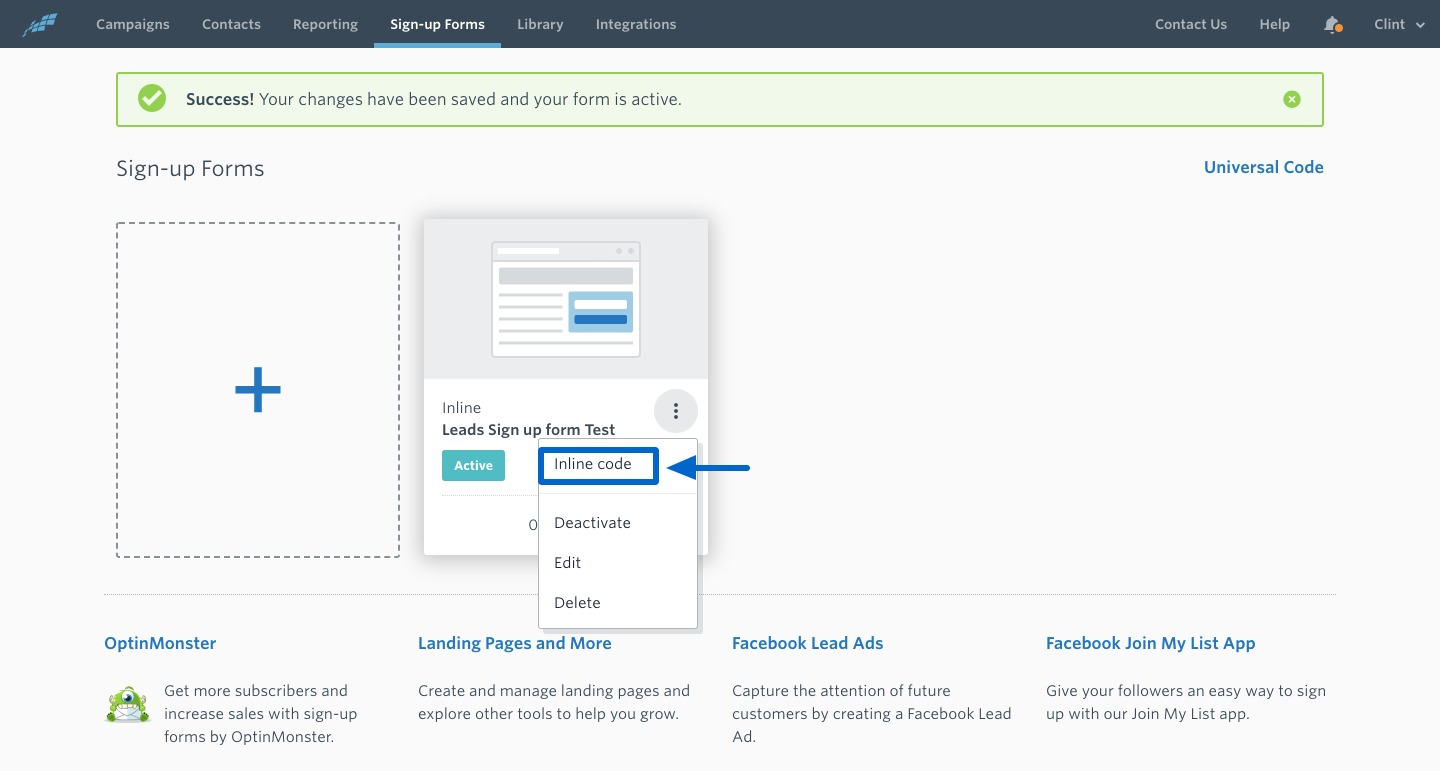Open the Landing Pages and More link
This screenshot has height=771, width=1440.
(x=515, y=643)
